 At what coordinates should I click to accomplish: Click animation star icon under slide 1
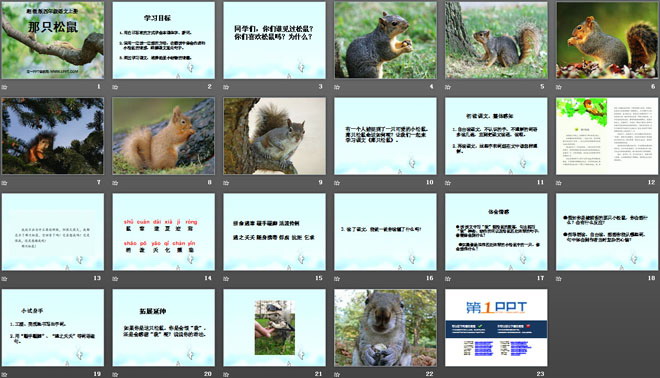(x=5, y=87)
